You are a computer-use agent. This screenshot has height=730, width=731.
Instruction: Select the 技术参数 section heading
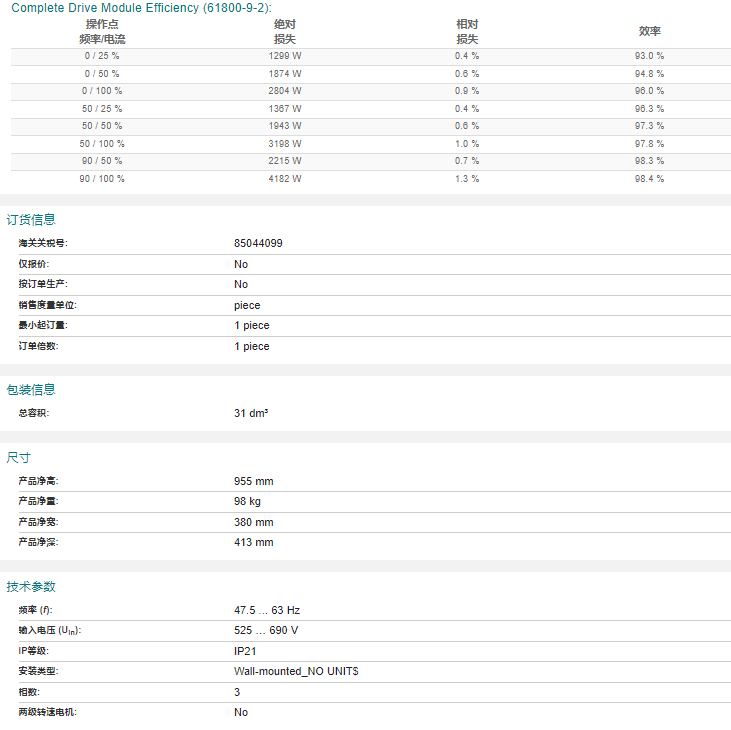pyautogui.click(x=31, y=586)
